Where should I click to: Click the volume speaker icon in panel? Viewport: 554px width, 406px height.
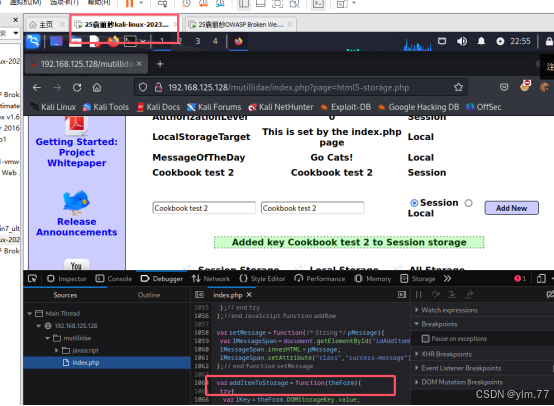(462, 41)
